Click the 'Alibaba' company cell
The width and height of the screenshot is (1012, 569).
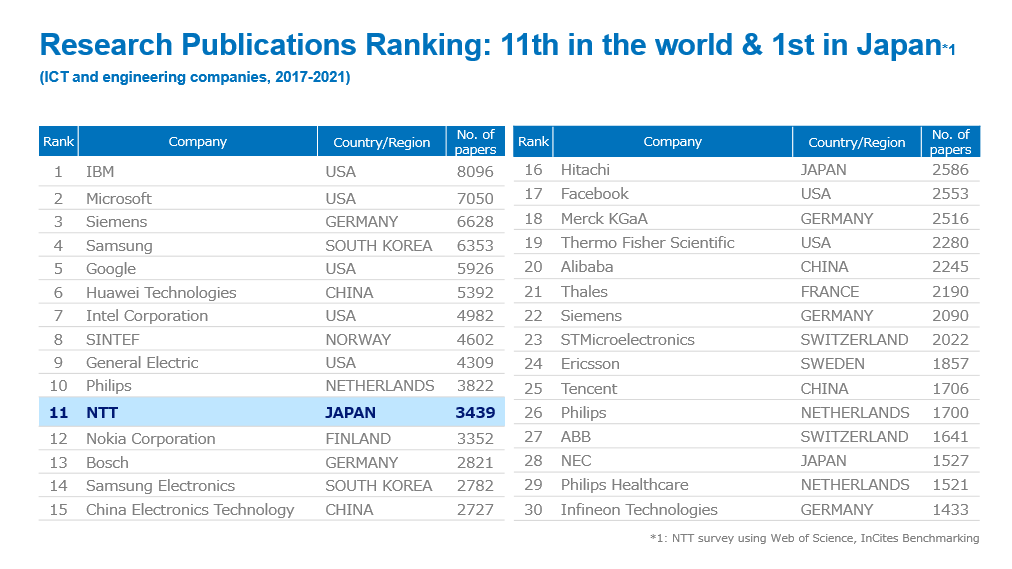click(x=587, y=267)
